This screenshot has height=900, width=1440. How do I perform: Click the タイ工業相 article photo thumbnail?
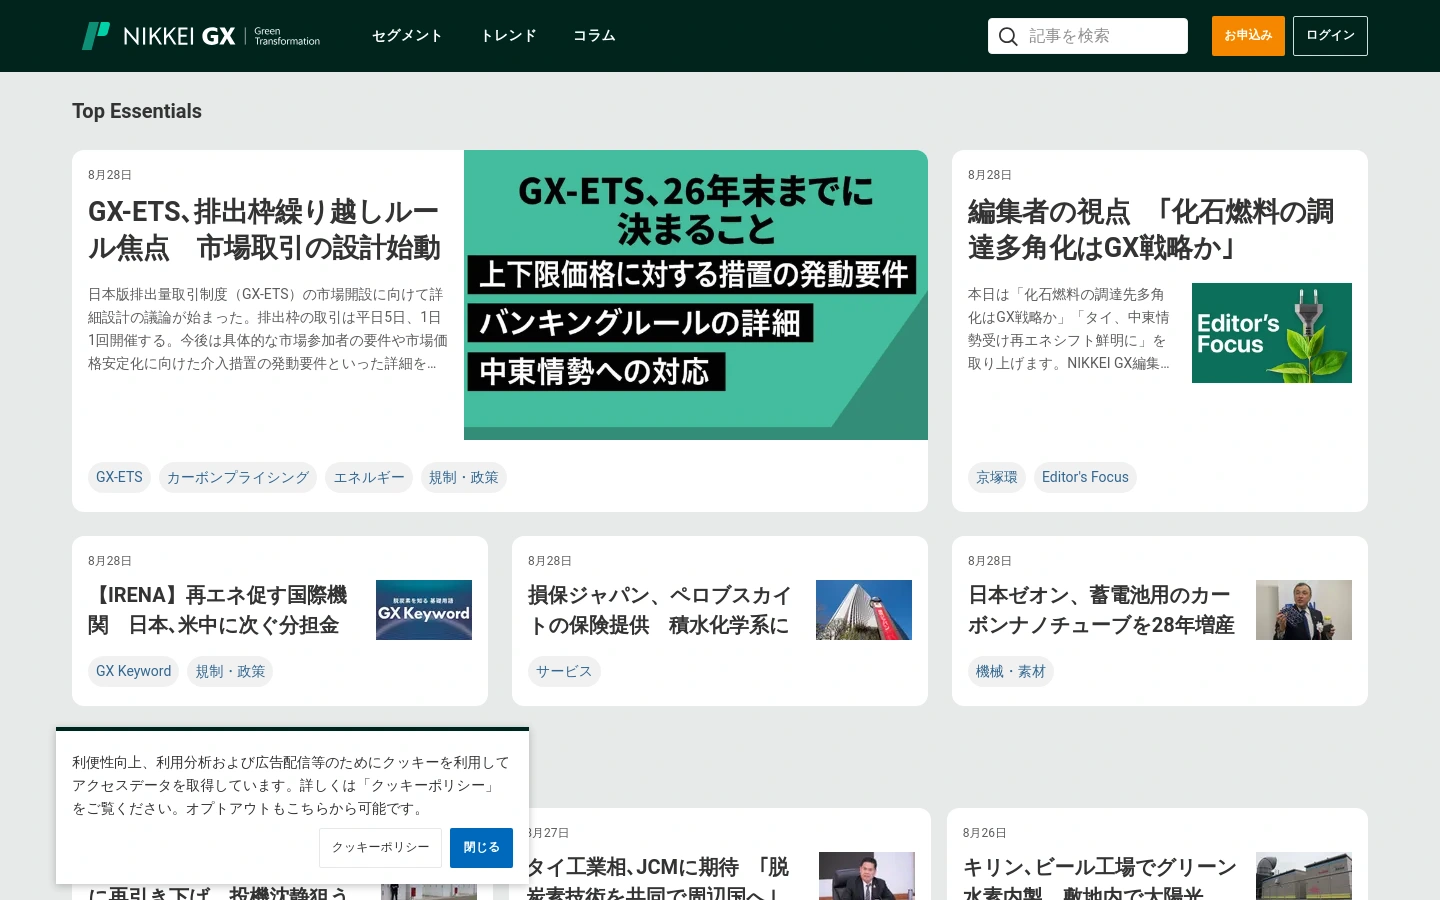[x=867, y=876]
